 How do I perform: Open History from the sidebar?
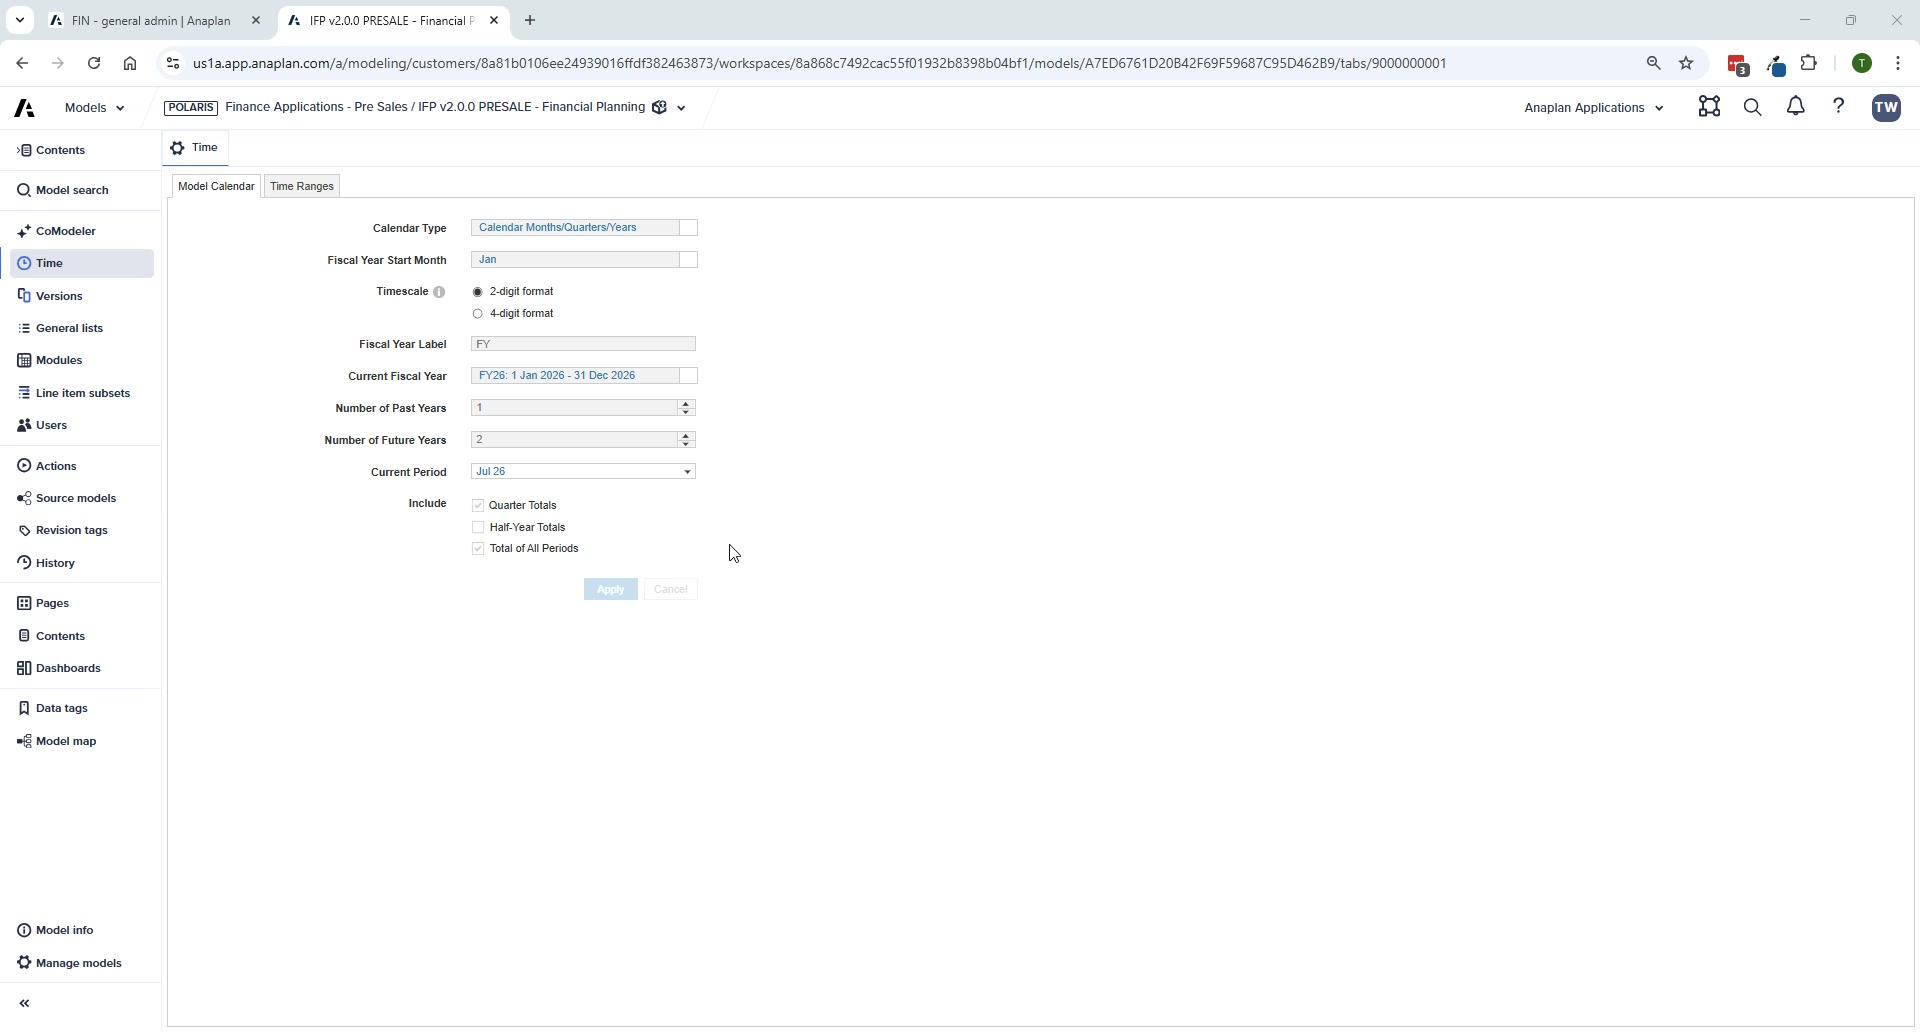click(x=55, y=563)
